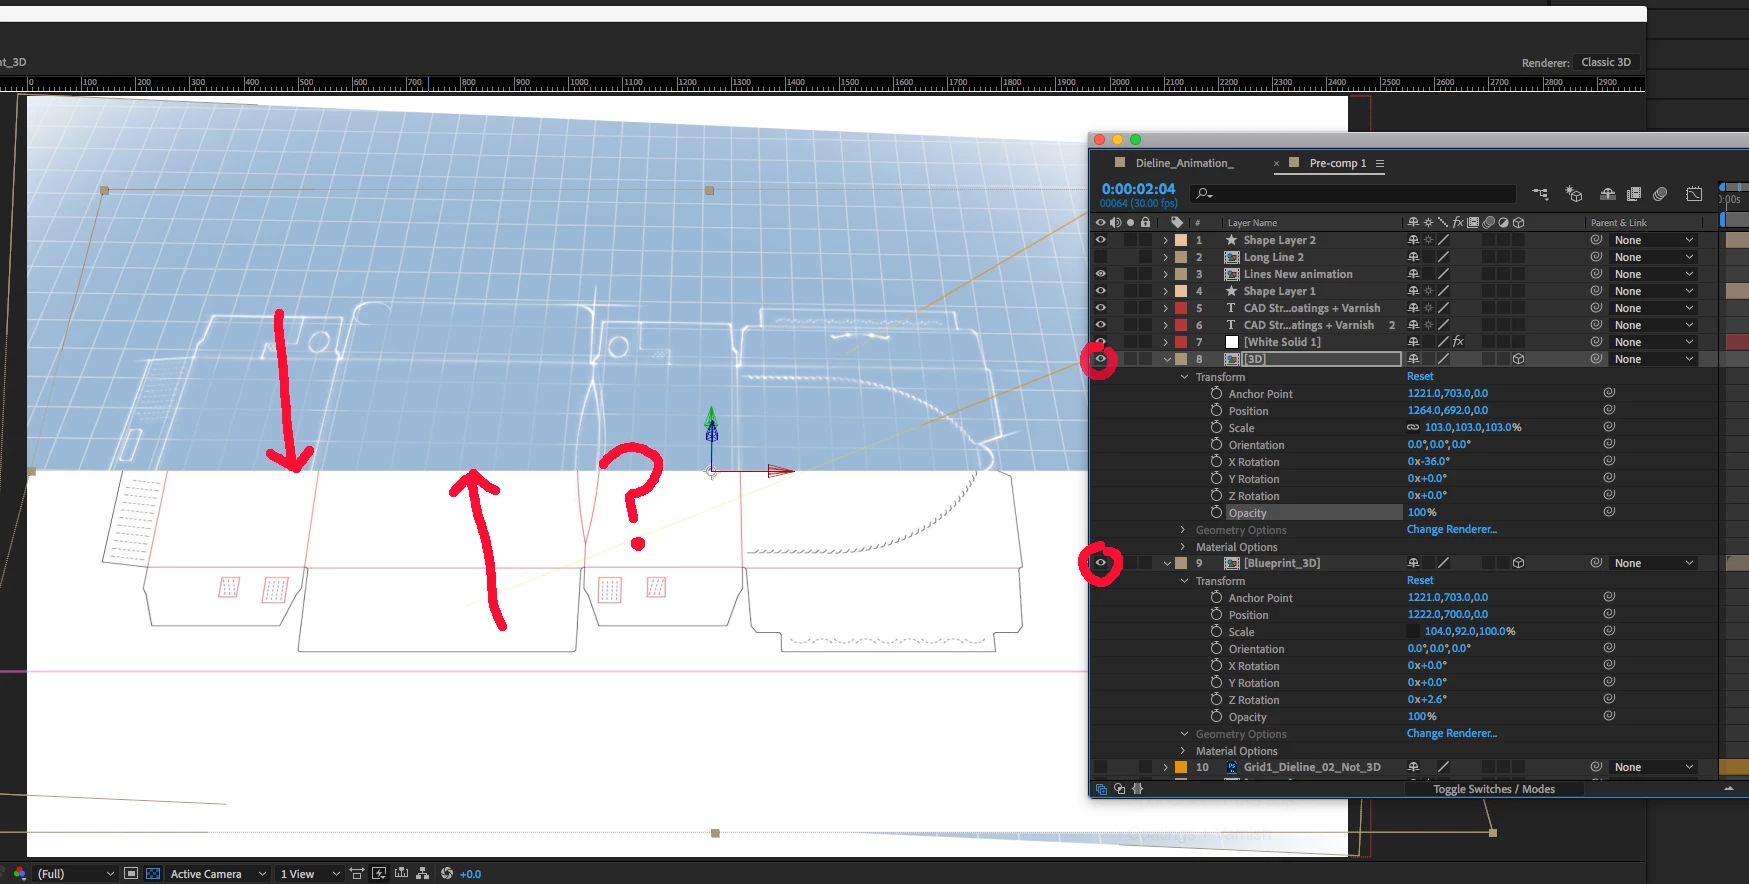Screen dimensions: 1749x884
Task: Enable motion blur for the composition
Action: pos(1660,194)
